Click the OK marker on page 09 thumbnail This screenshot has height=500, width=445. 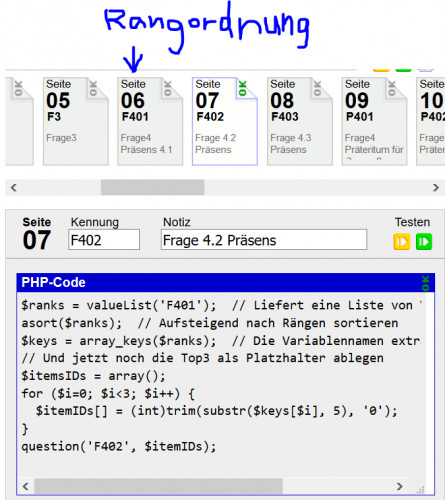[392, 88]
